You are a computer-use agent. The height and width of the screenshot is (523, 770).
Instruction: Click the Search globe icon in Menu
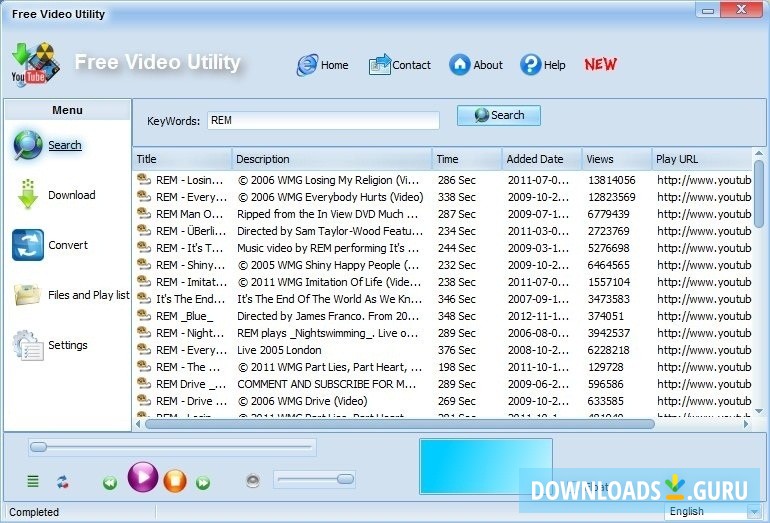28,145
